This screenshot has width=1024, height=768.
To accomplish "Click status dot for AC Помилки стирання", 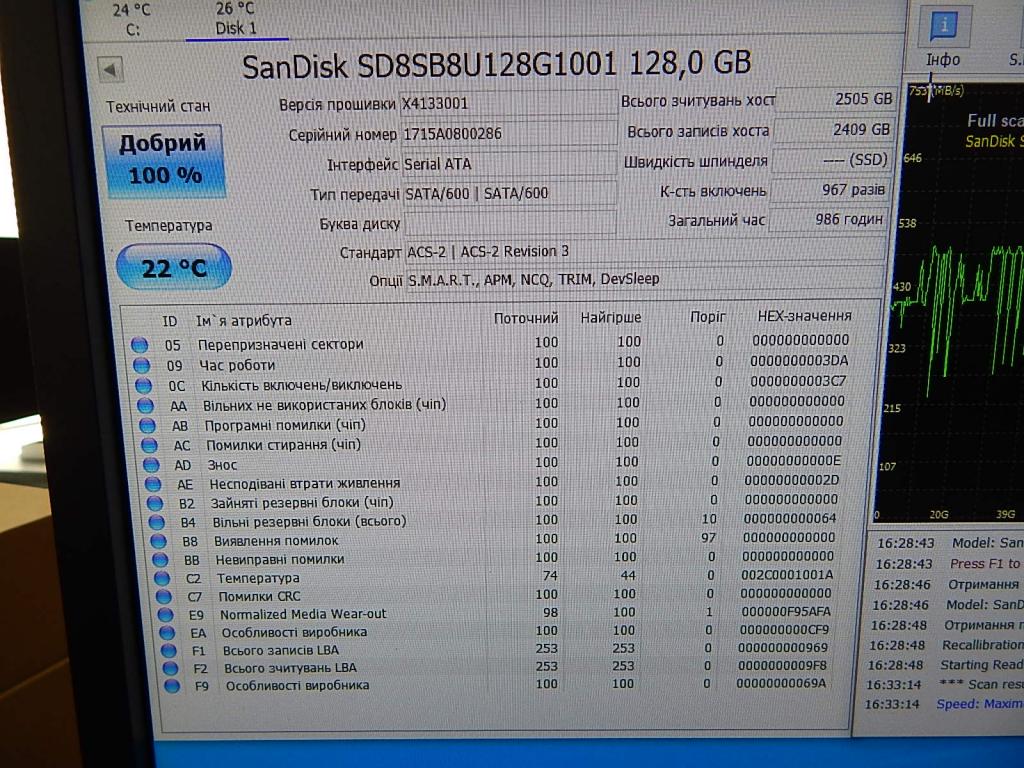I will (x=149, y=445).
